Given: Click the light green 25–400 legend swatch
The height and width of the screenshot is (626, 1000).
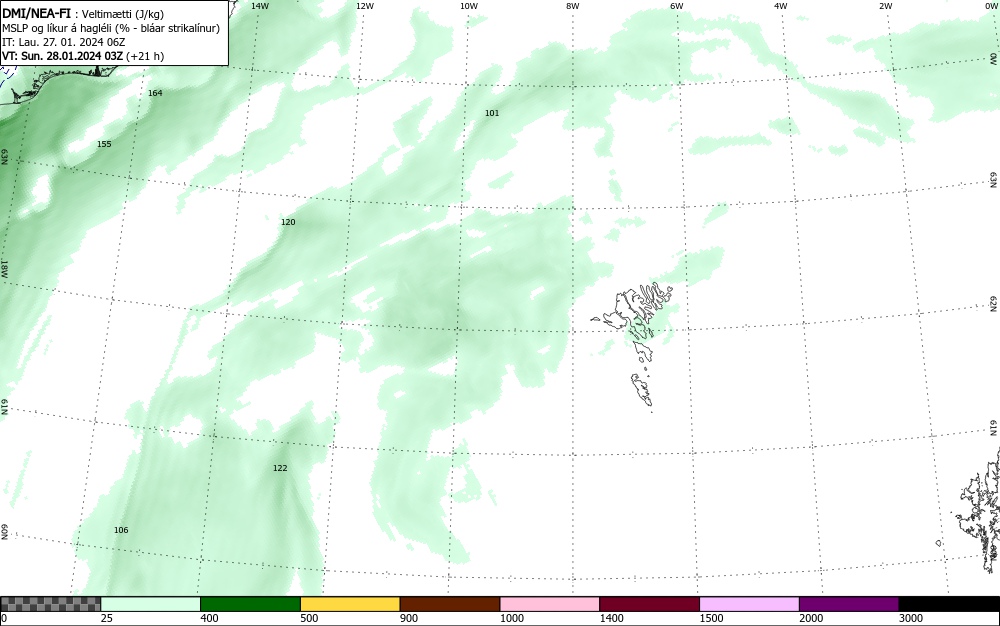Looking at the screenshot, I should [150, 604].
